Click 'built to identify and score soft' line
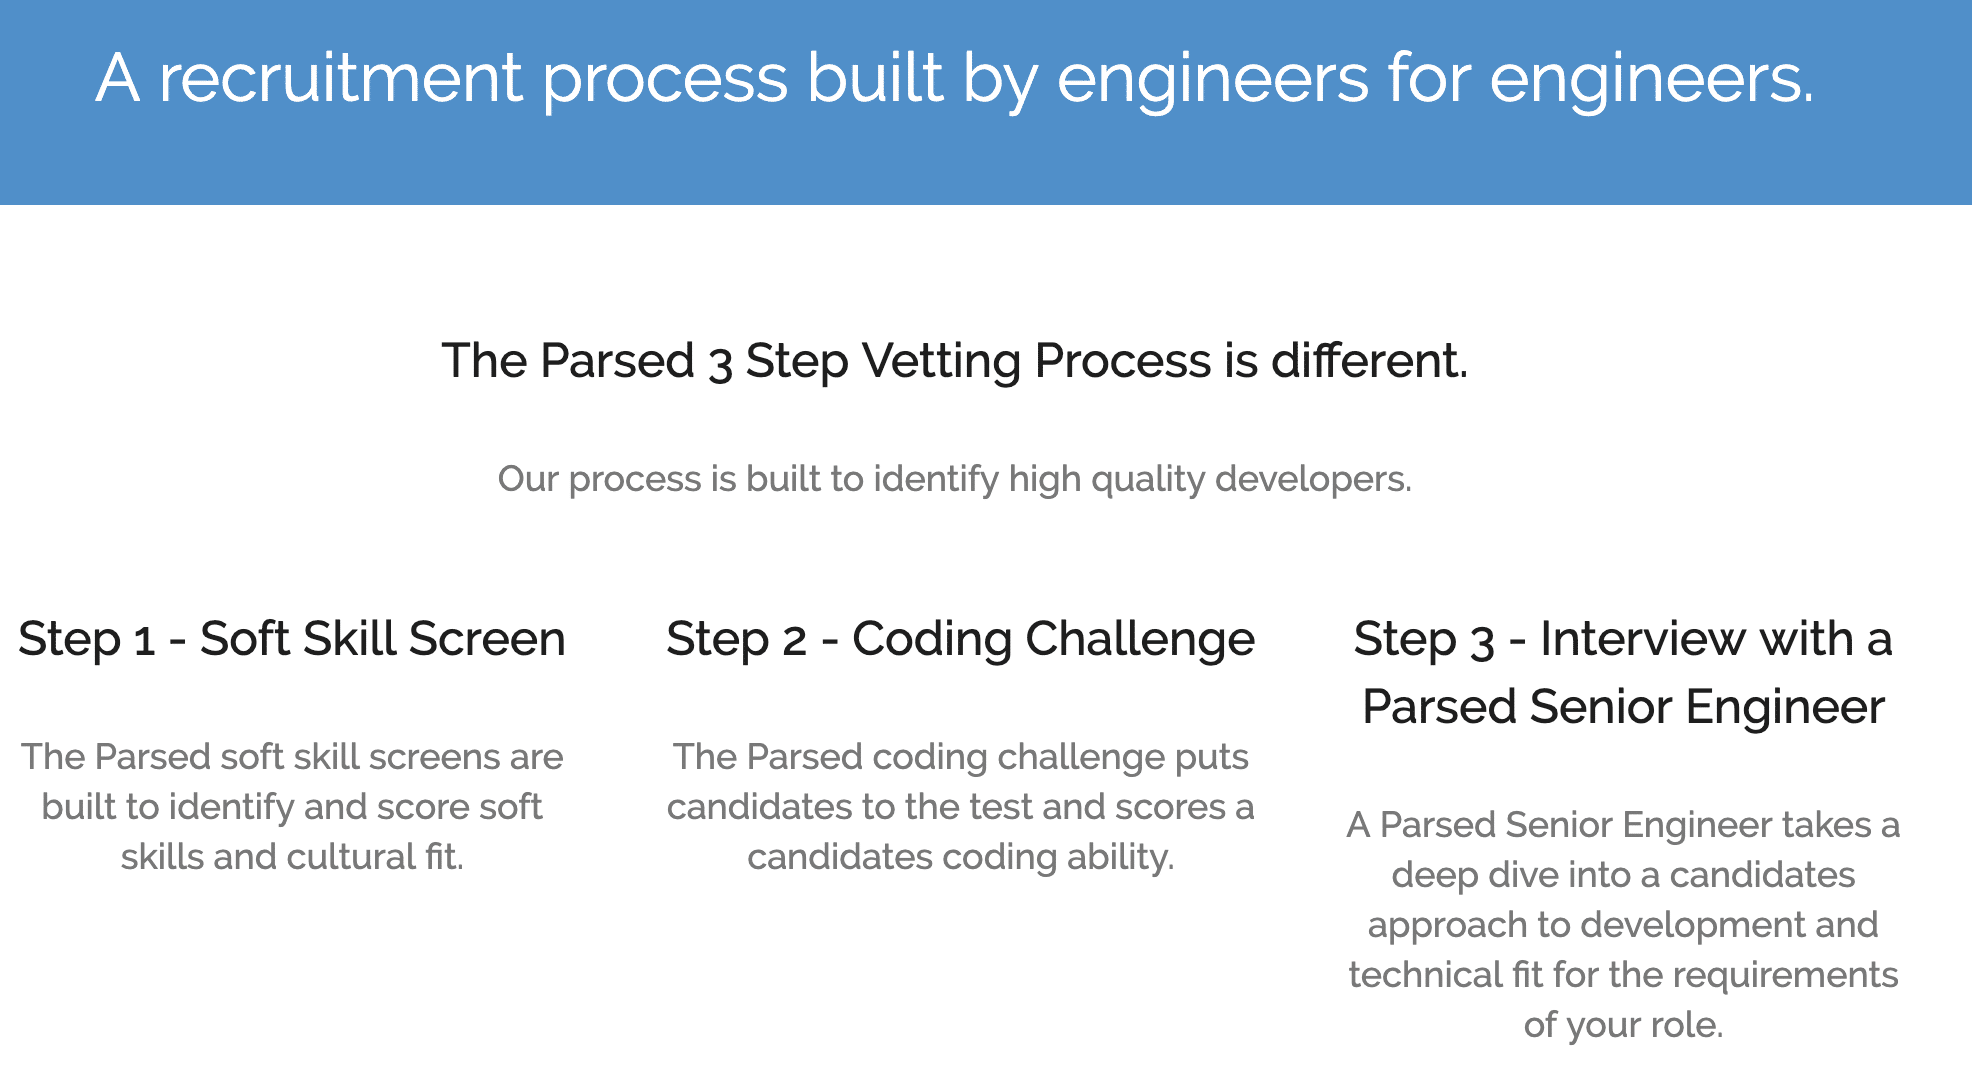This screenshot has height=1076, width=1972. tap(292, 807)
